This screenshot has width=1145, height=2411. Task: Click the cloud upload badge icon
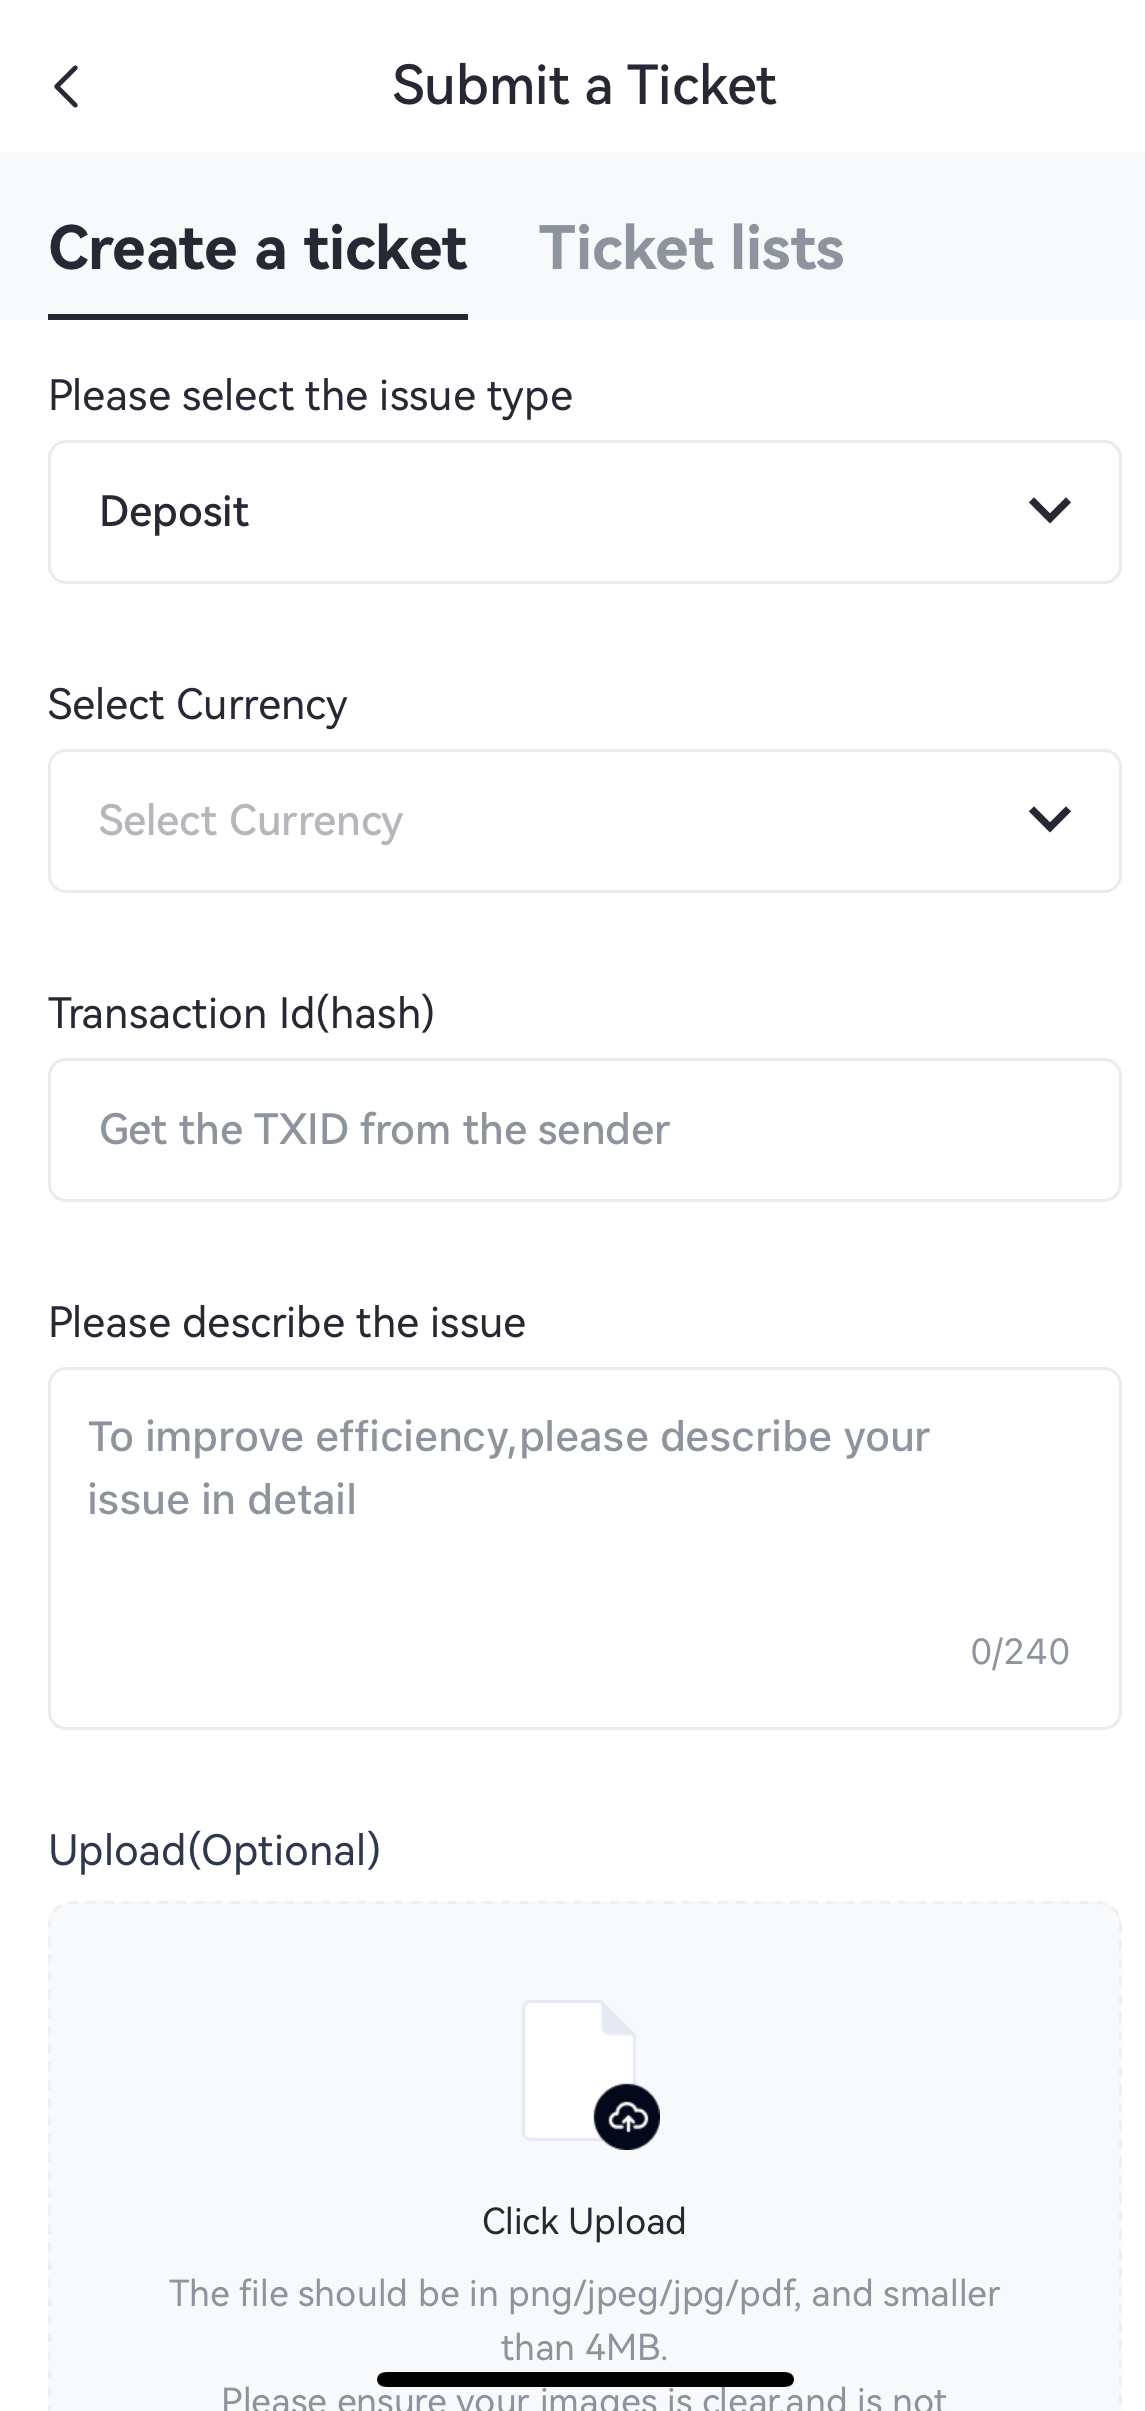627,2117
